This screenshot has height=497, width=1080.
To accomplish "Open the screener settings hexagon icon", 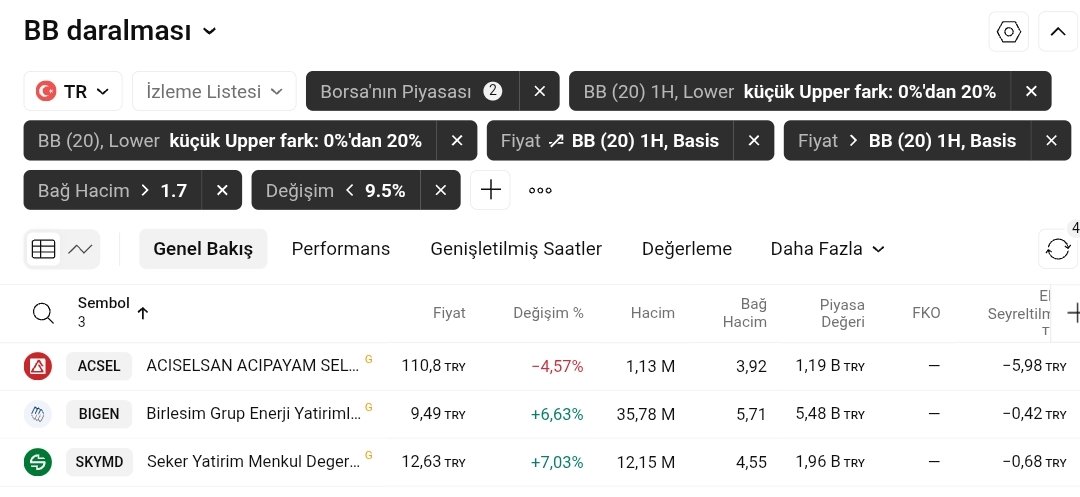I will click(x=1009, y=32).
